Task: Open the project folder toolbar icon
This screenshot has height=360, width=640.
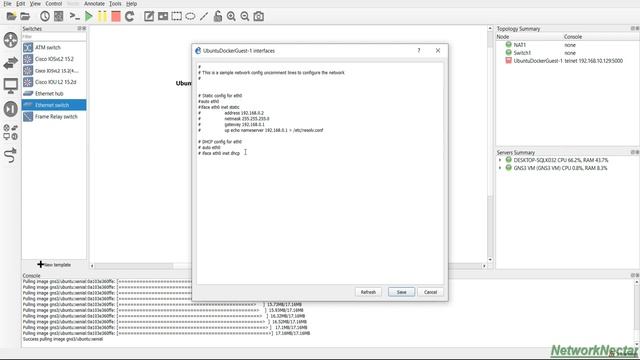Action: (25, 16)
